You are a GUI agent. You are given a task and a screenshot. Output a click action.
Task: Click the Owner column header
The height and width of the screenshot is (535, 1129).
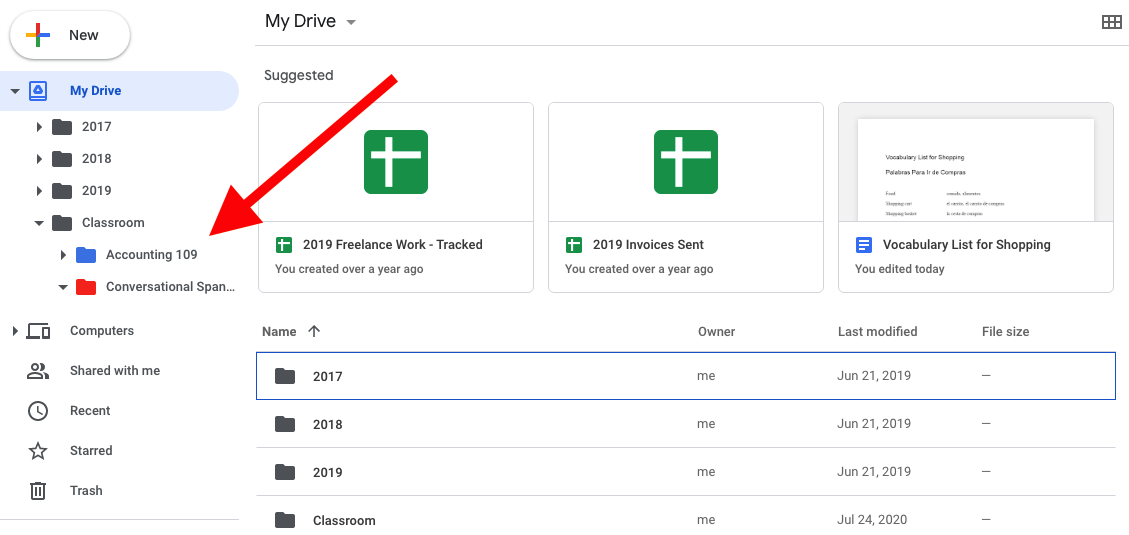[716, 332]
